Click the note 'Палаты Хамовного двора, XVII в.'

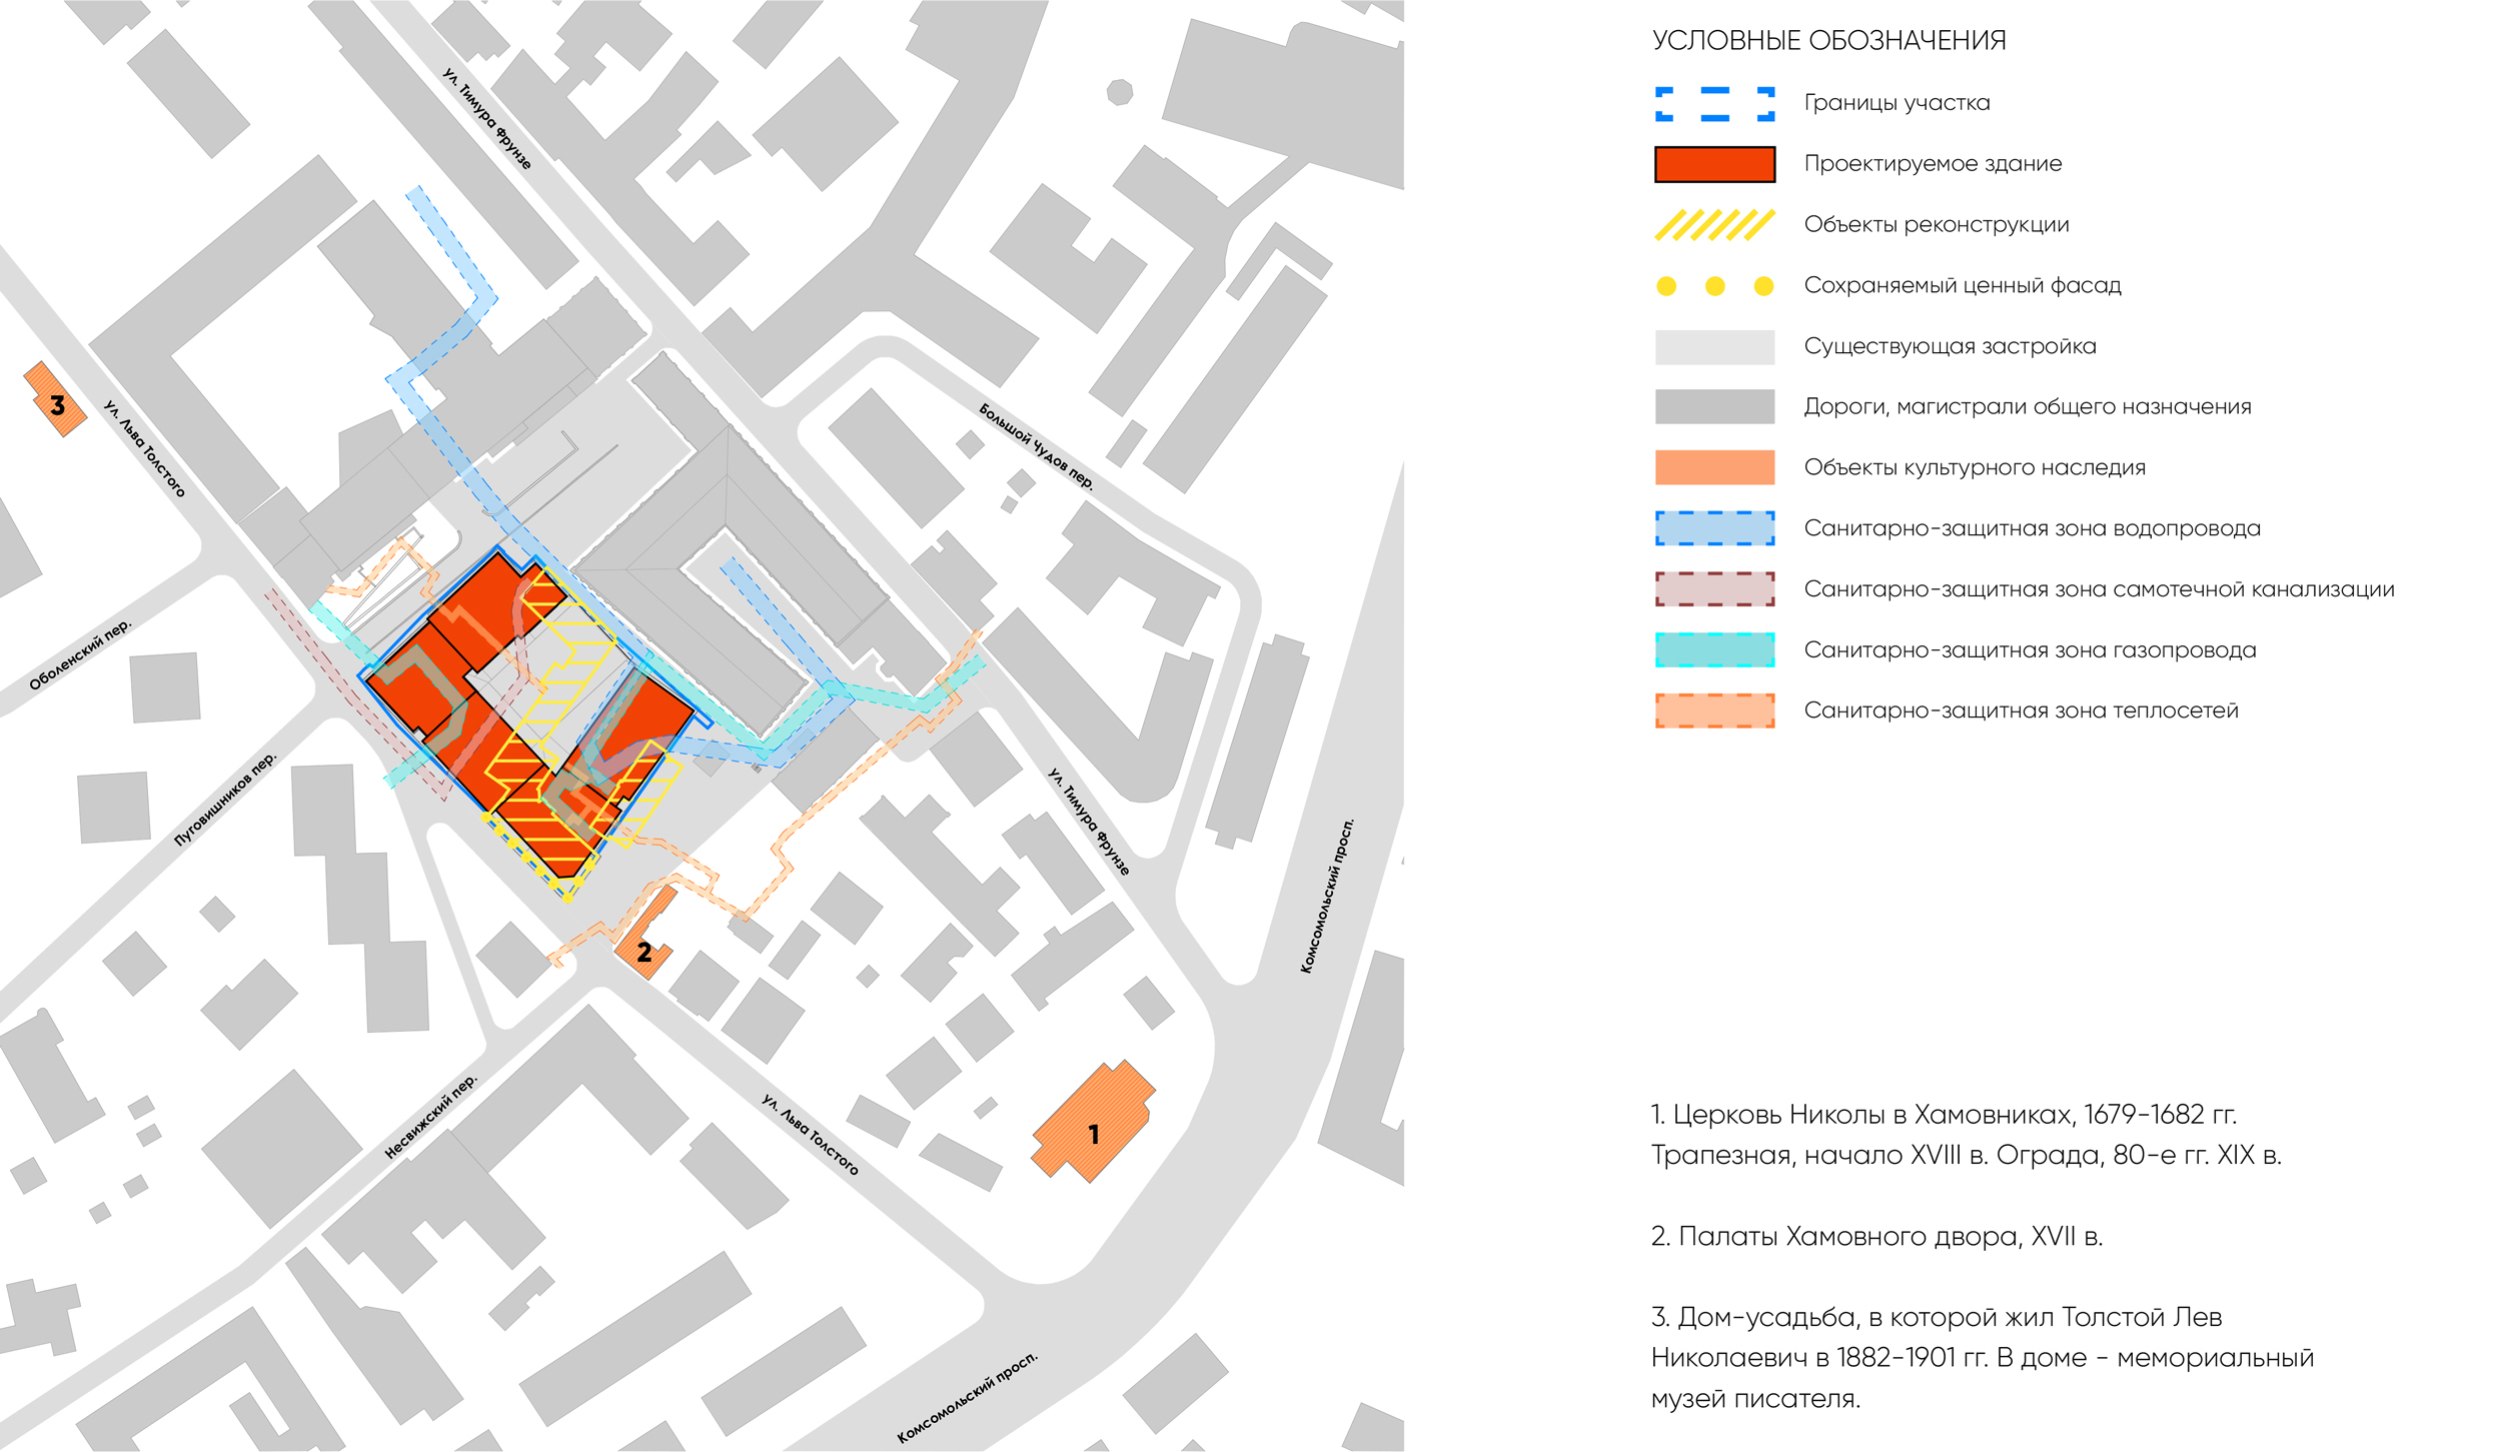click(1876, 1237)
